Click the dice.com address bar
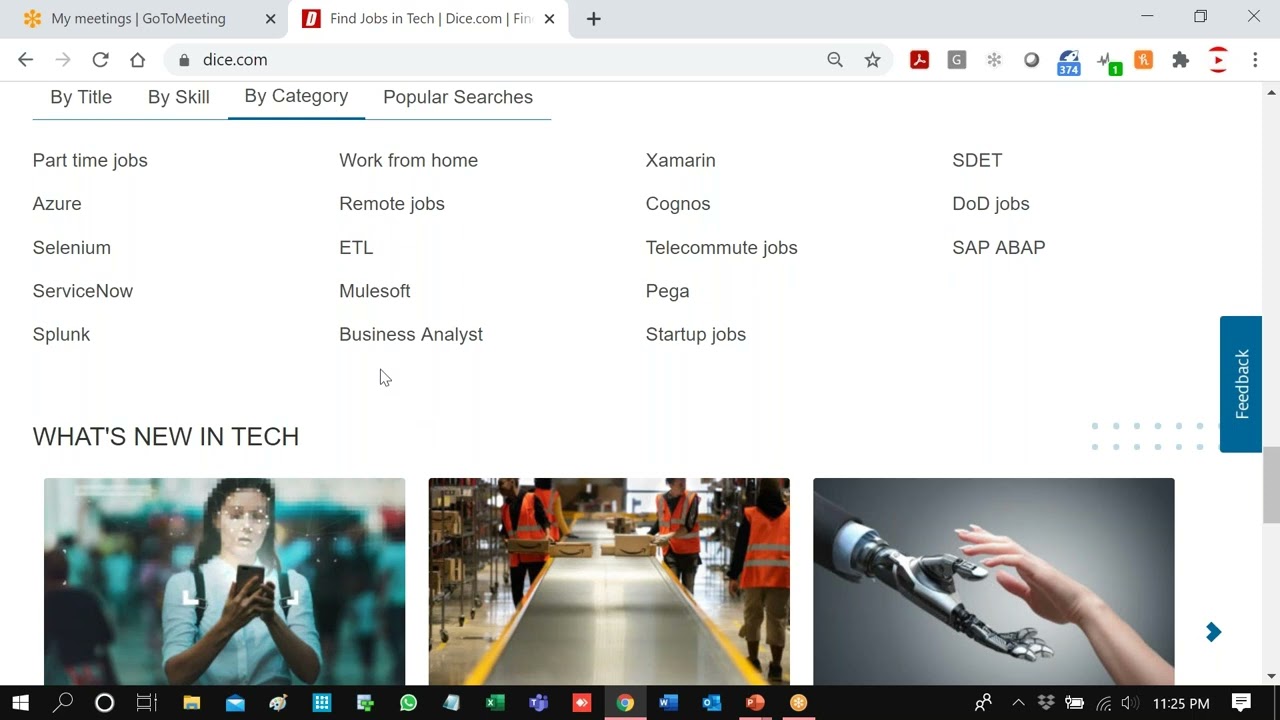Screen dimensions: 1280x720 coord(500,60)
